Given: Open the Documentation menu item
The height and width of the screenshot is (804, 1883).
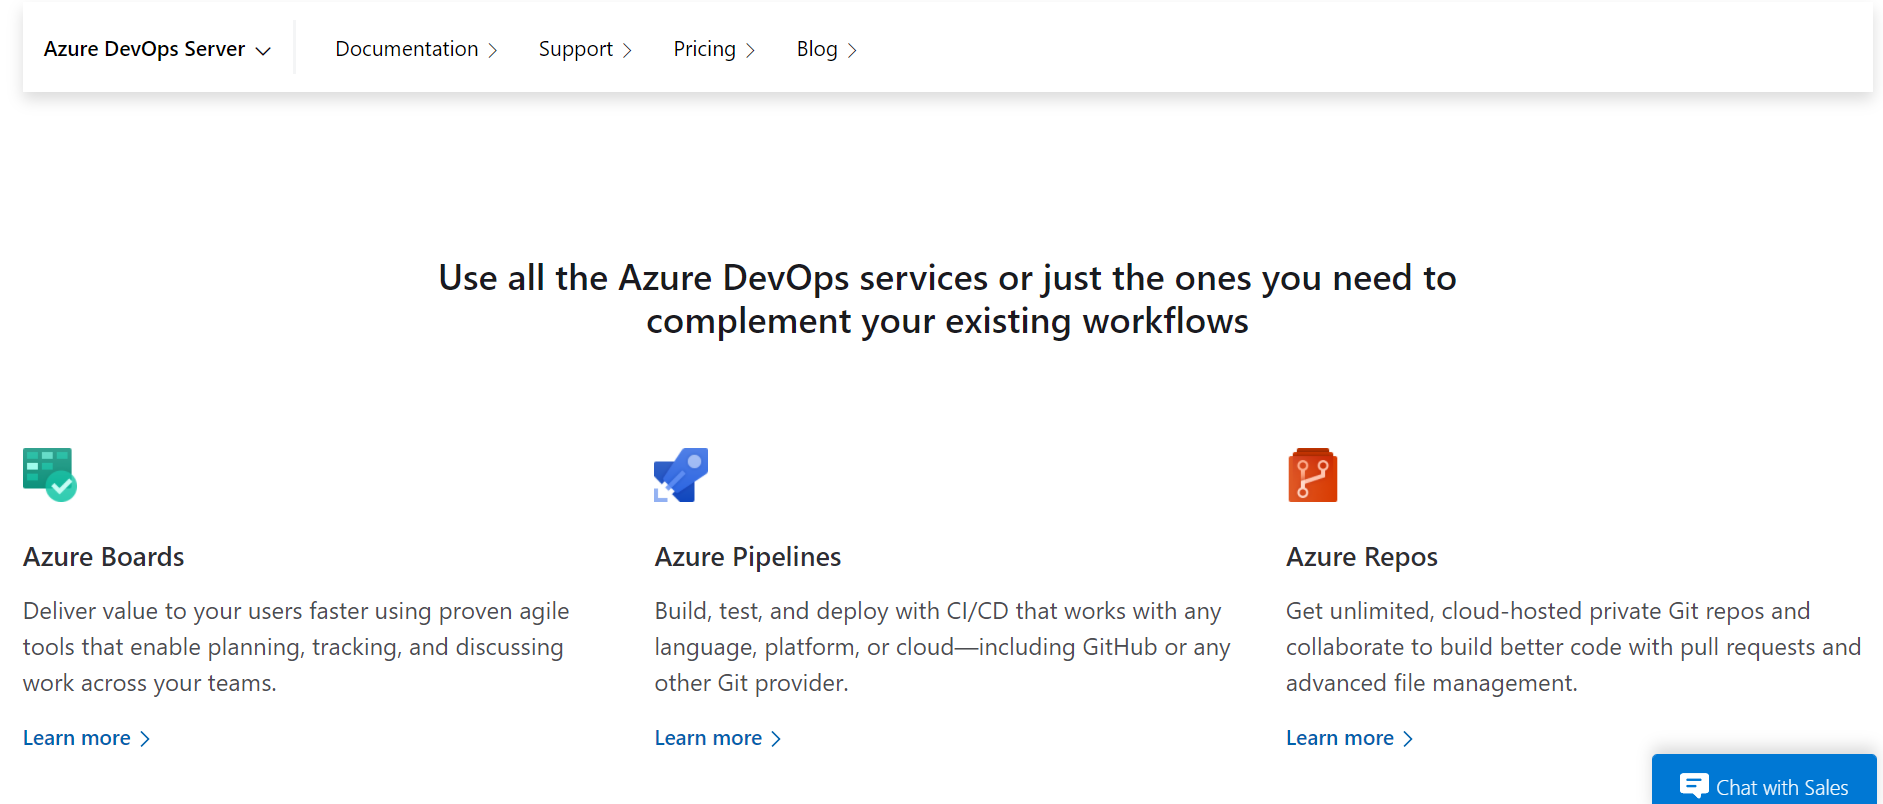Looking at the screenshot, I should 416,49.
